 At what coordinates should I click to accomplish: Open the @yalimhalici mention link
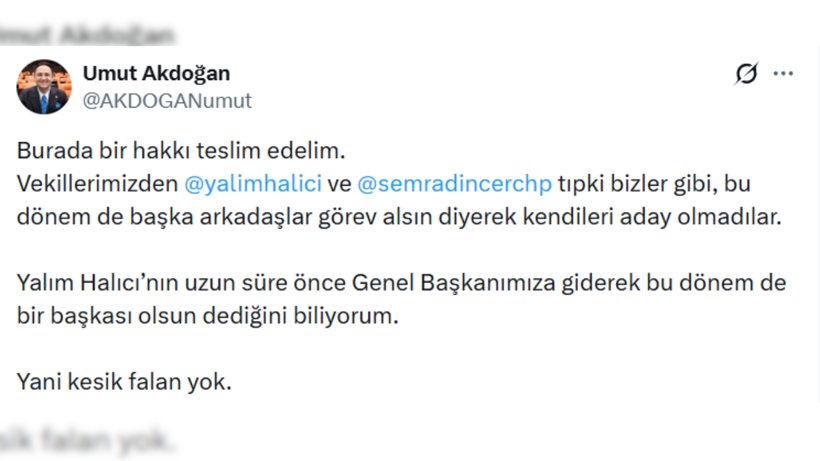pyautogui.click(x=253, y=184)
